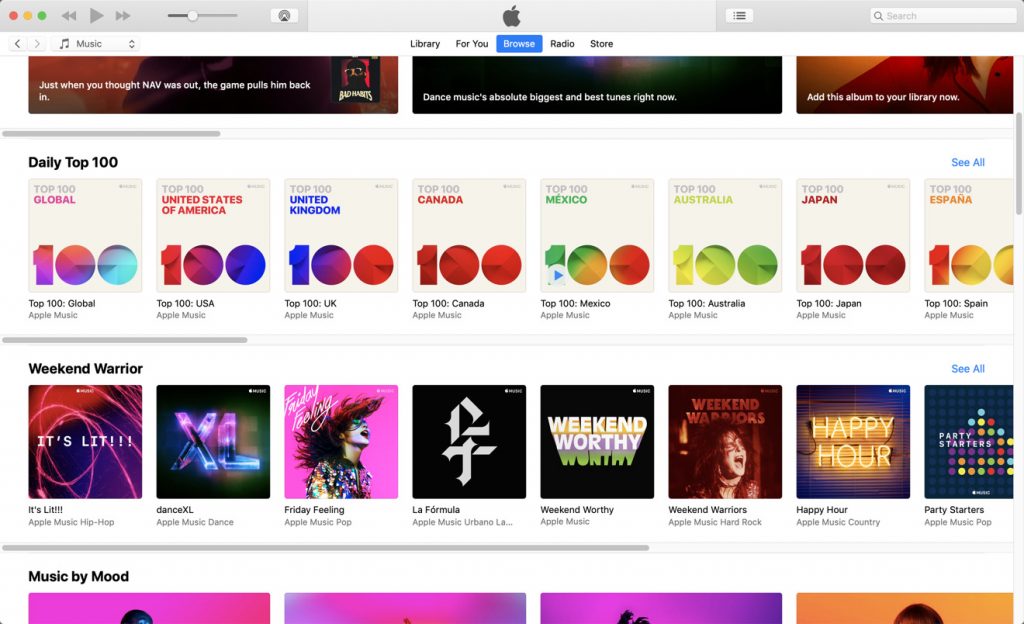
Task: Open the Party Starters playlist cover
Action: (x=968, y=442)
